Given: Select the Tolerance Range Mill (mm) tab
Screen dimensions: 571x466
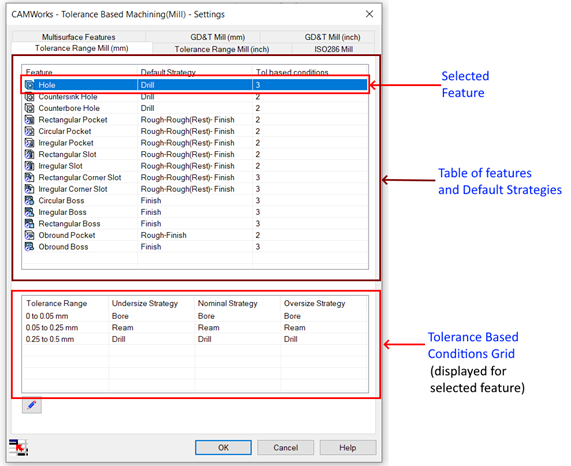Looking at the screenshot, I should point(82,48).
